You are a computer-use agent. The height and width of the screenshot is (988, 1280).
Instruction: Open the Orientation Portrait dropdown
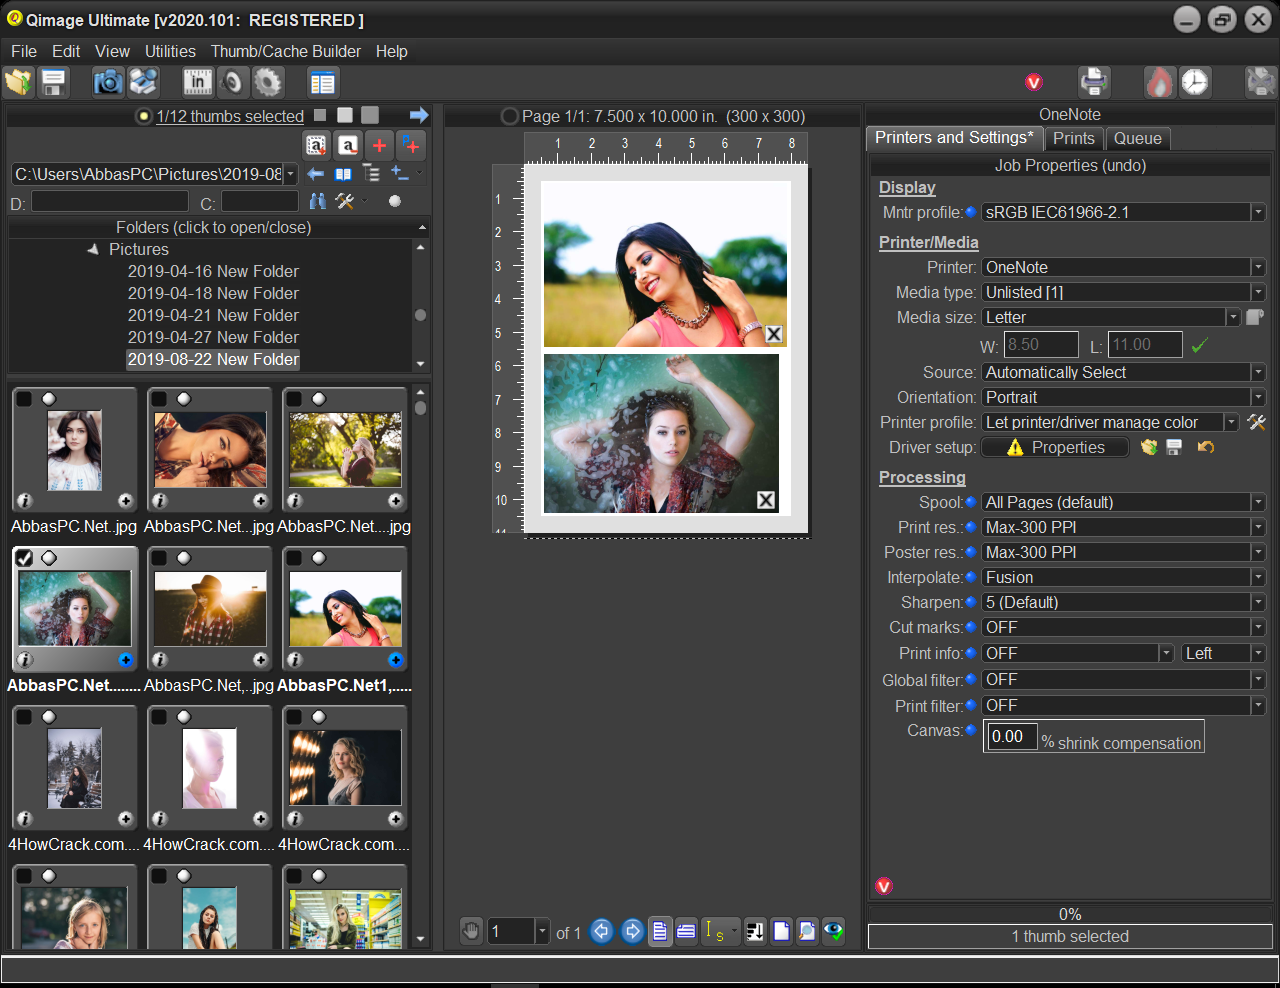(x=1258, y=397)
